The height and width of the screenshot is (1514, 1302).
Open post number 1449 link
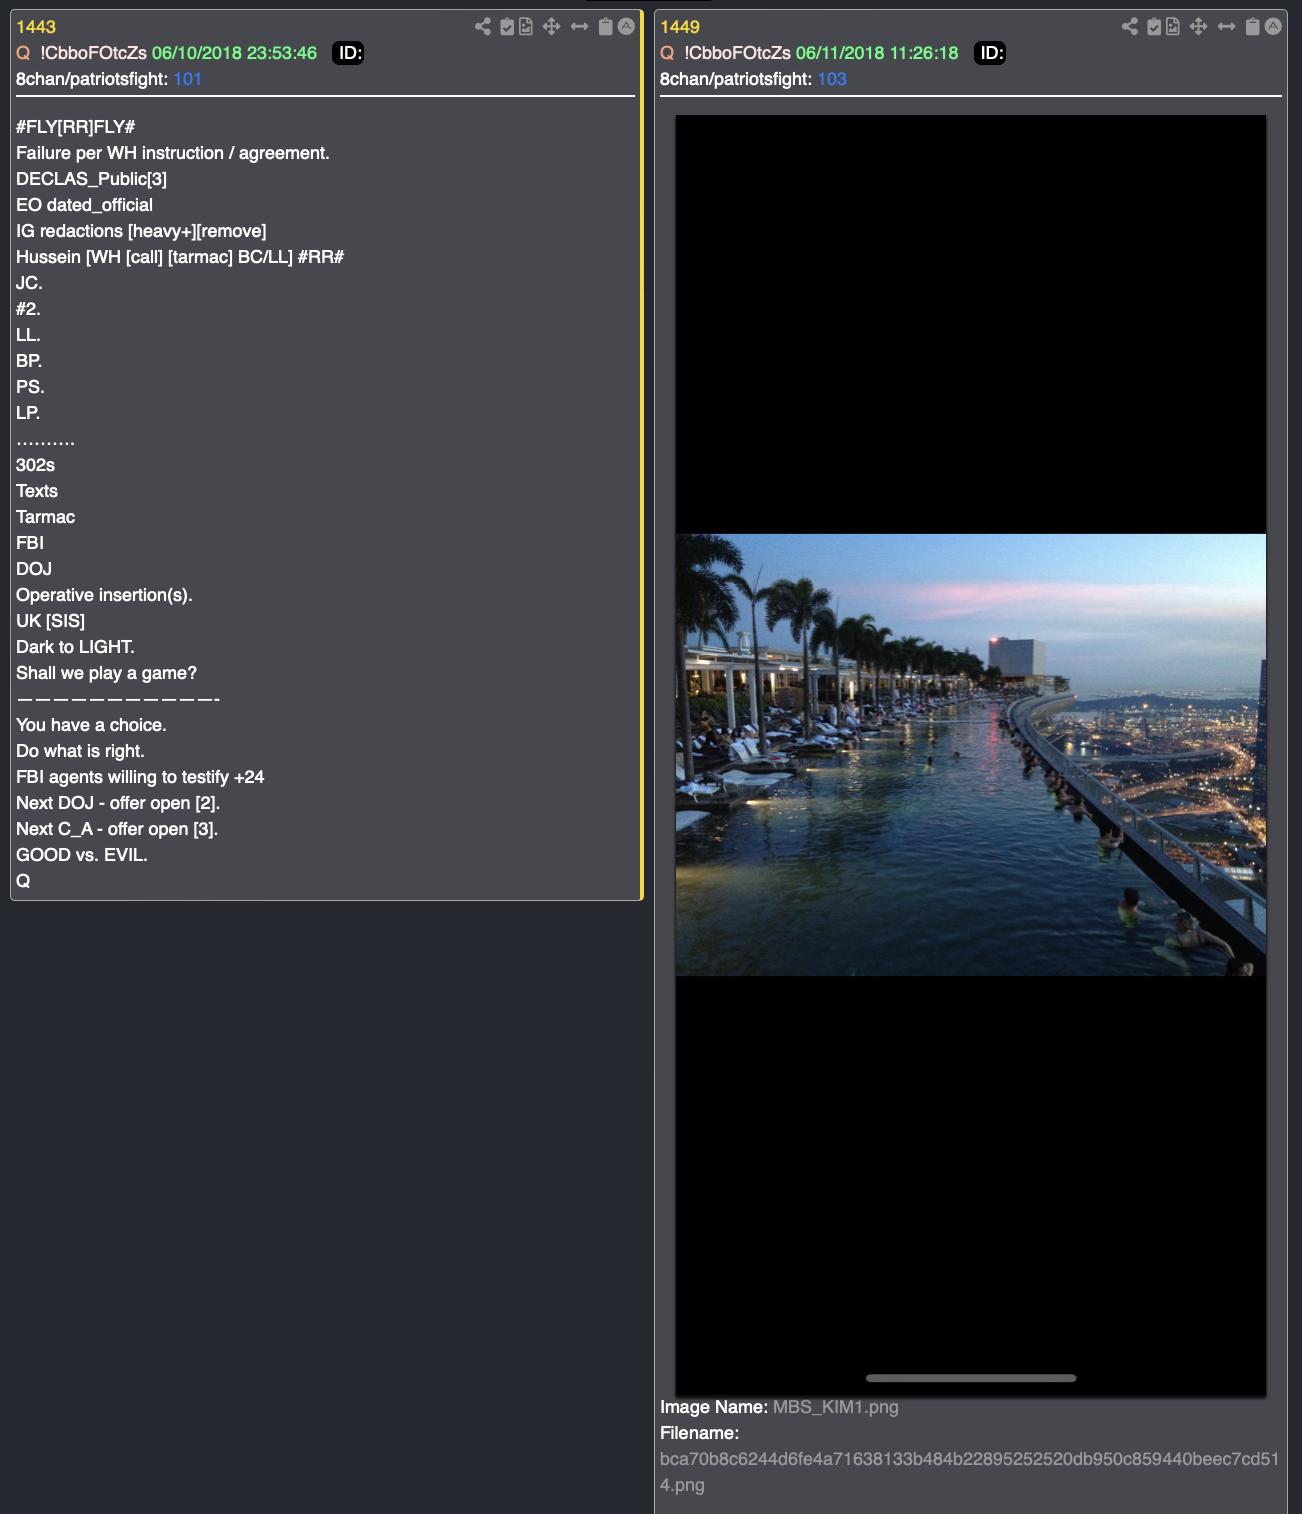680,27
